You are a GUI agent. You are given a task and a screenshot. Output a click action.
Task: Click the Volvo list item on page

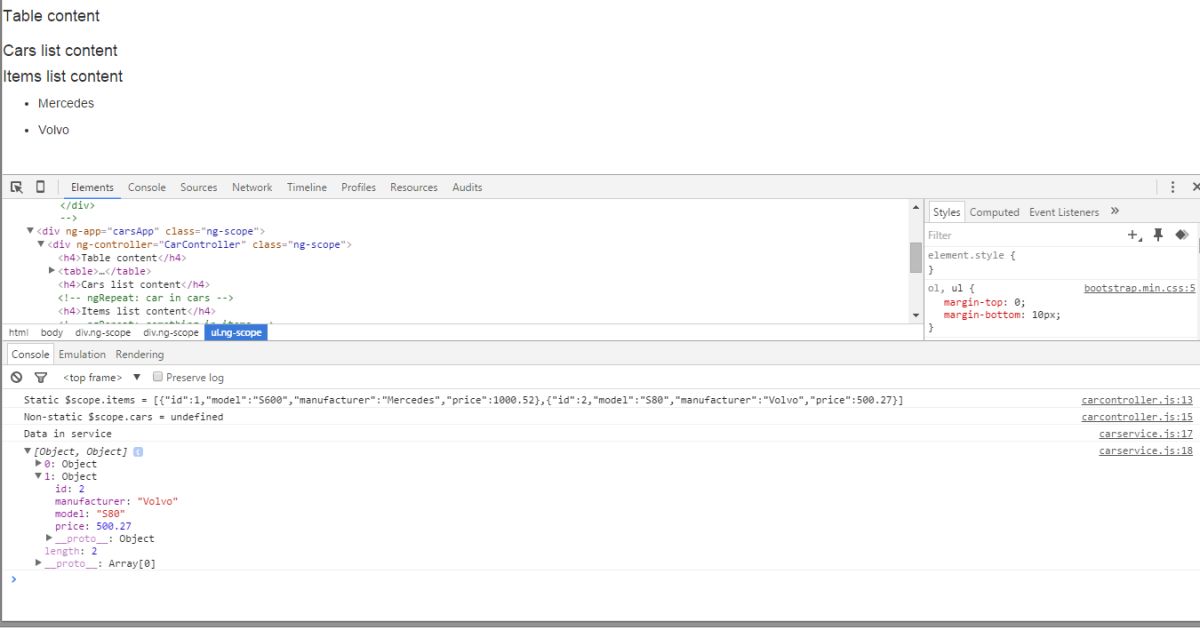coord(53,130)
